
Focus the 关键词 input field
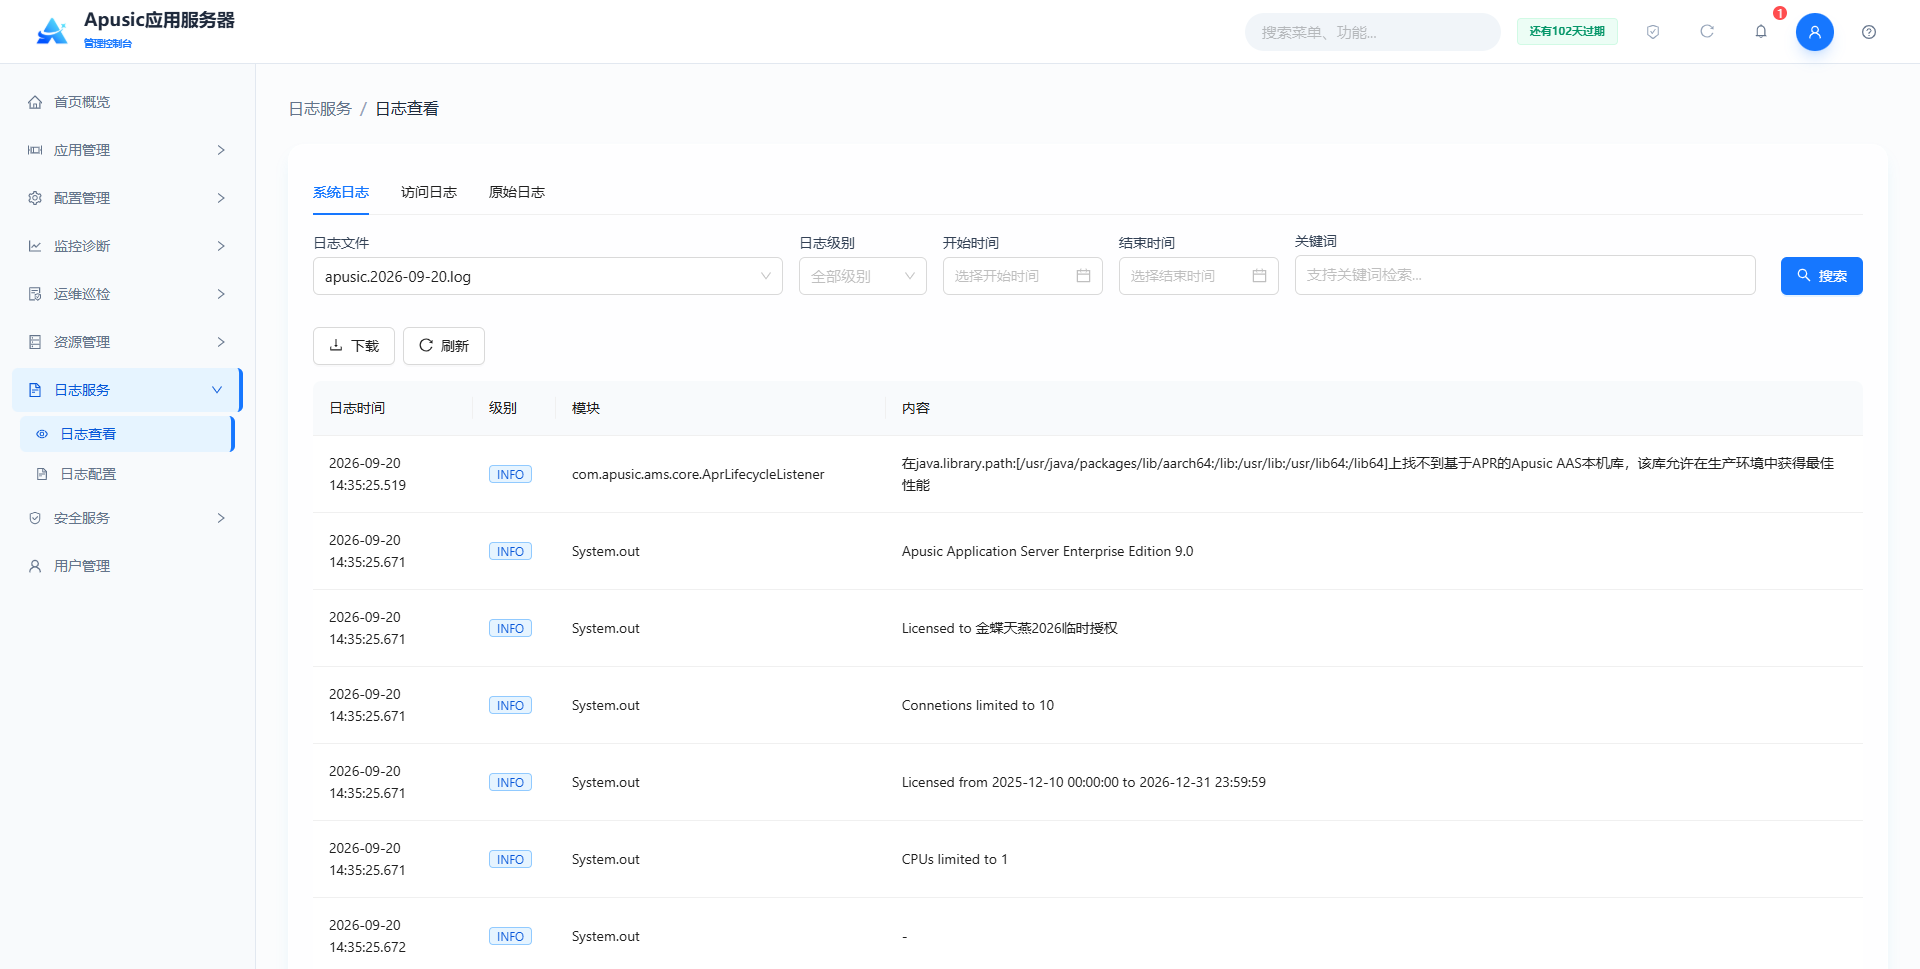pyautogui.click(x=1525, y=275)
